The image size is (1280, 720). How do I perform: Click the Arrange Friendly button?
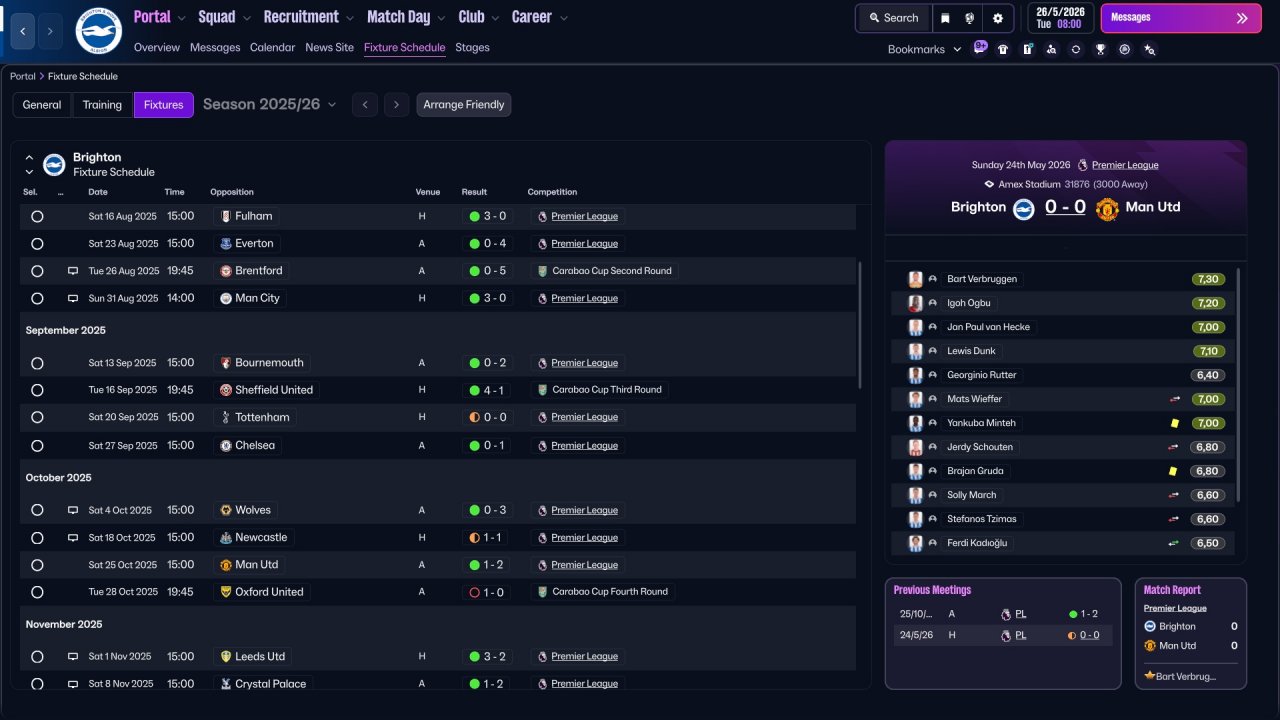pos(464,105)
